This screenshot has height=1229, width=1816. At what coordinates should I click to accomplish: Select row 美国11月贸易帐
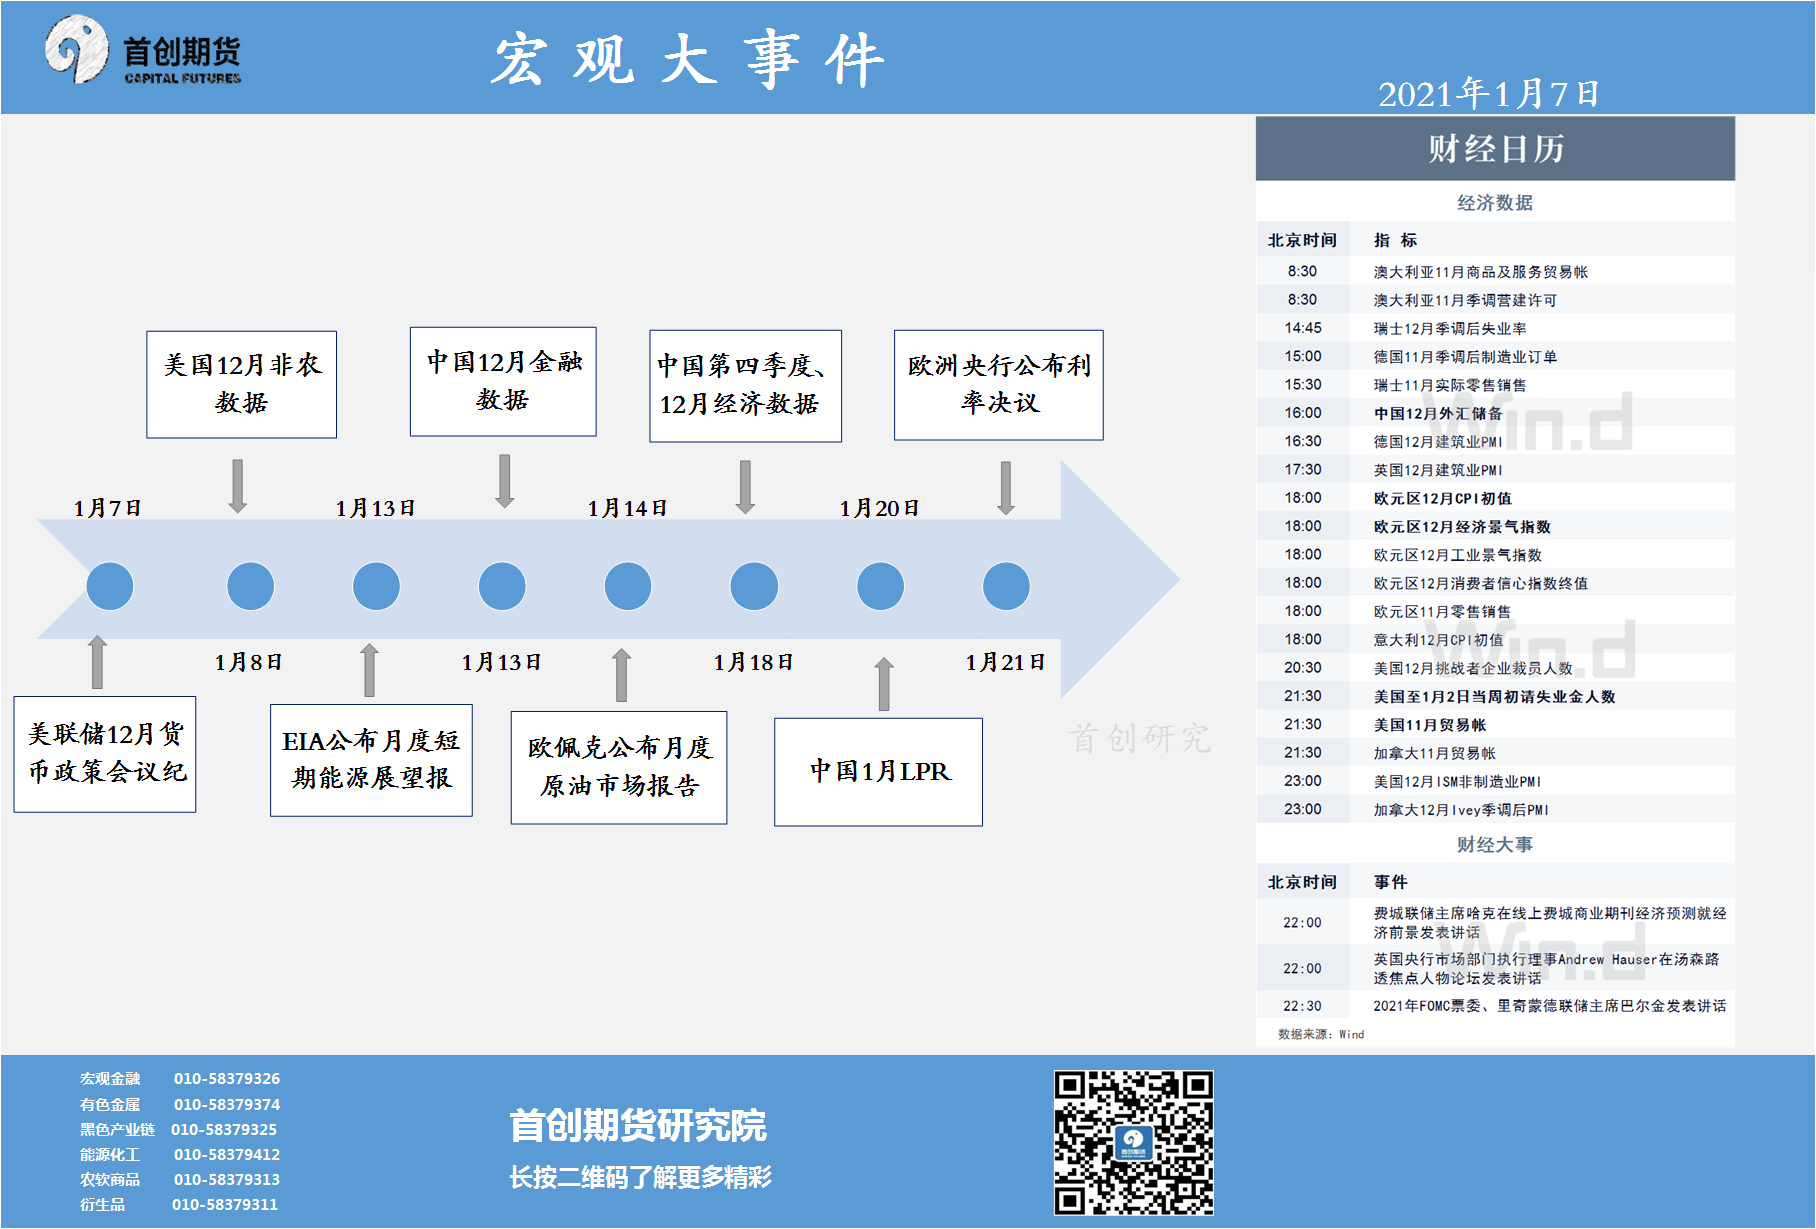(1495, 725)
